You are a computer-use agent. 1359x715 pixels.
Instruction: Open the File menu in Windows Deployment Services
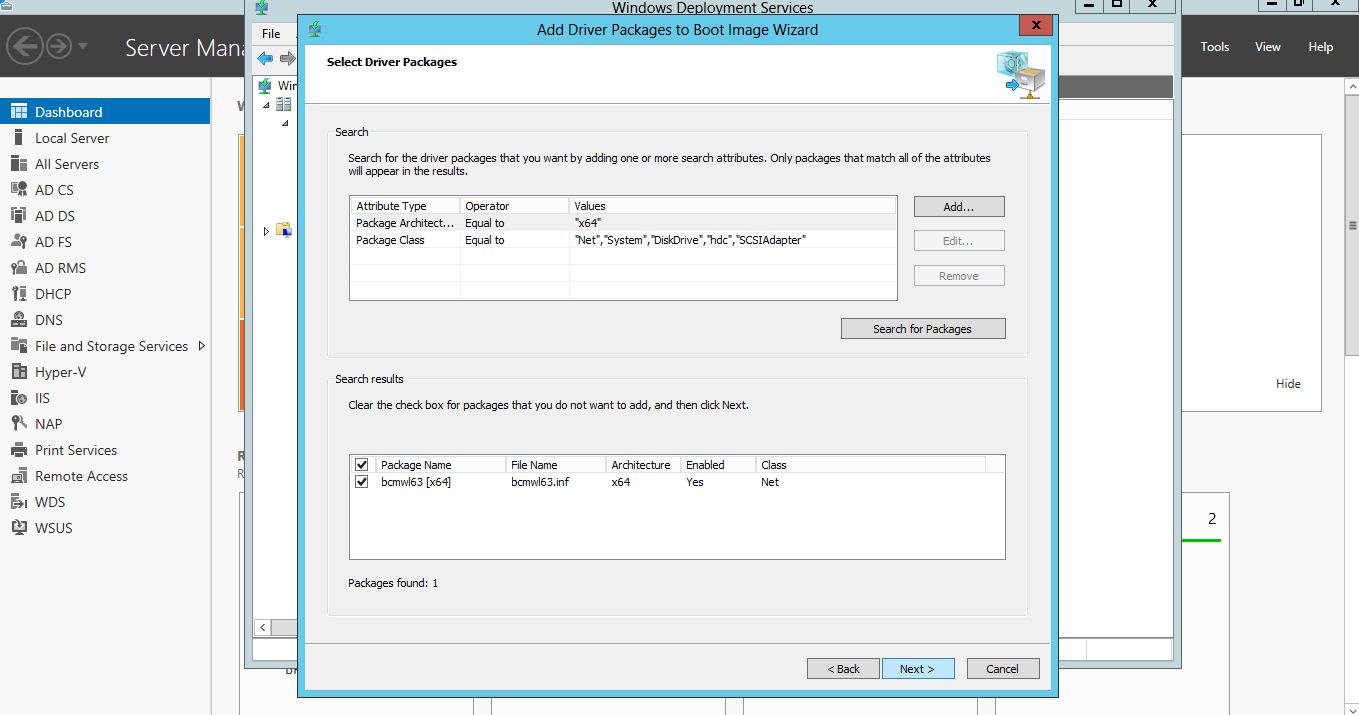pos(271,34)
